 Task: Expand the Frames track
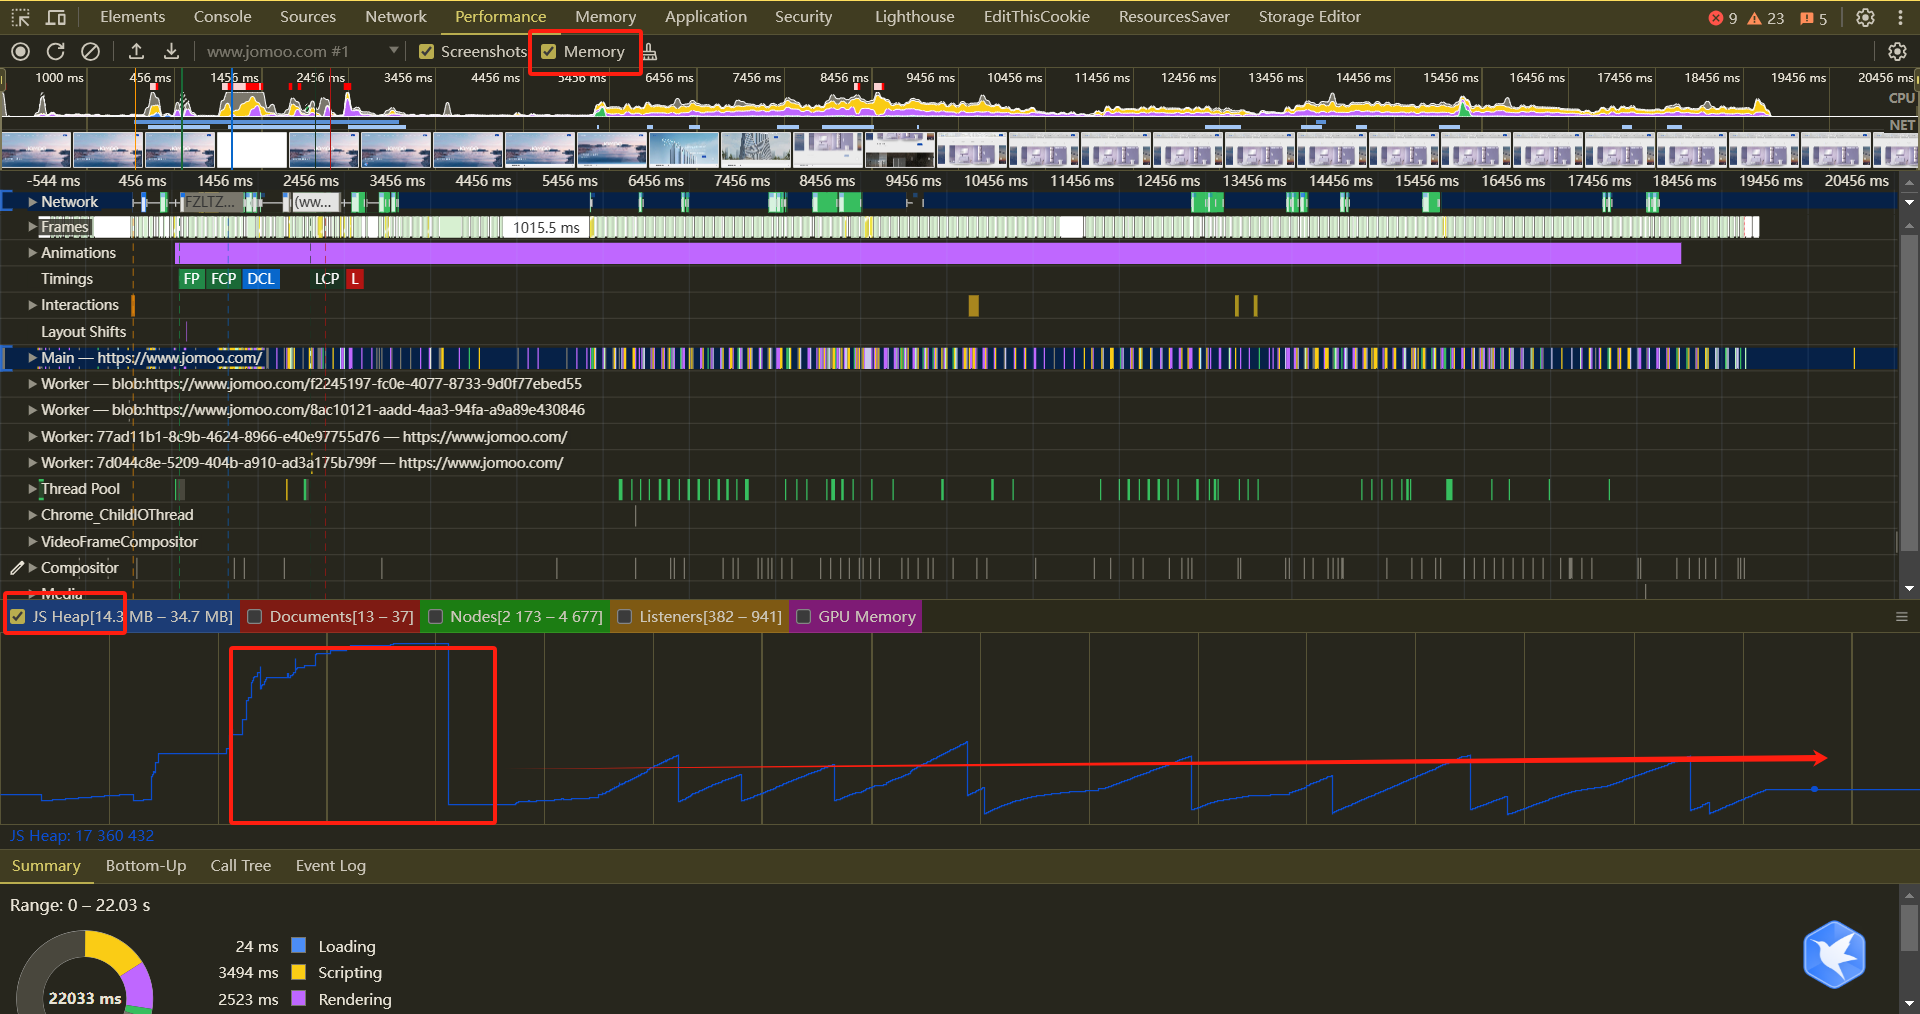tap(33, 227)
